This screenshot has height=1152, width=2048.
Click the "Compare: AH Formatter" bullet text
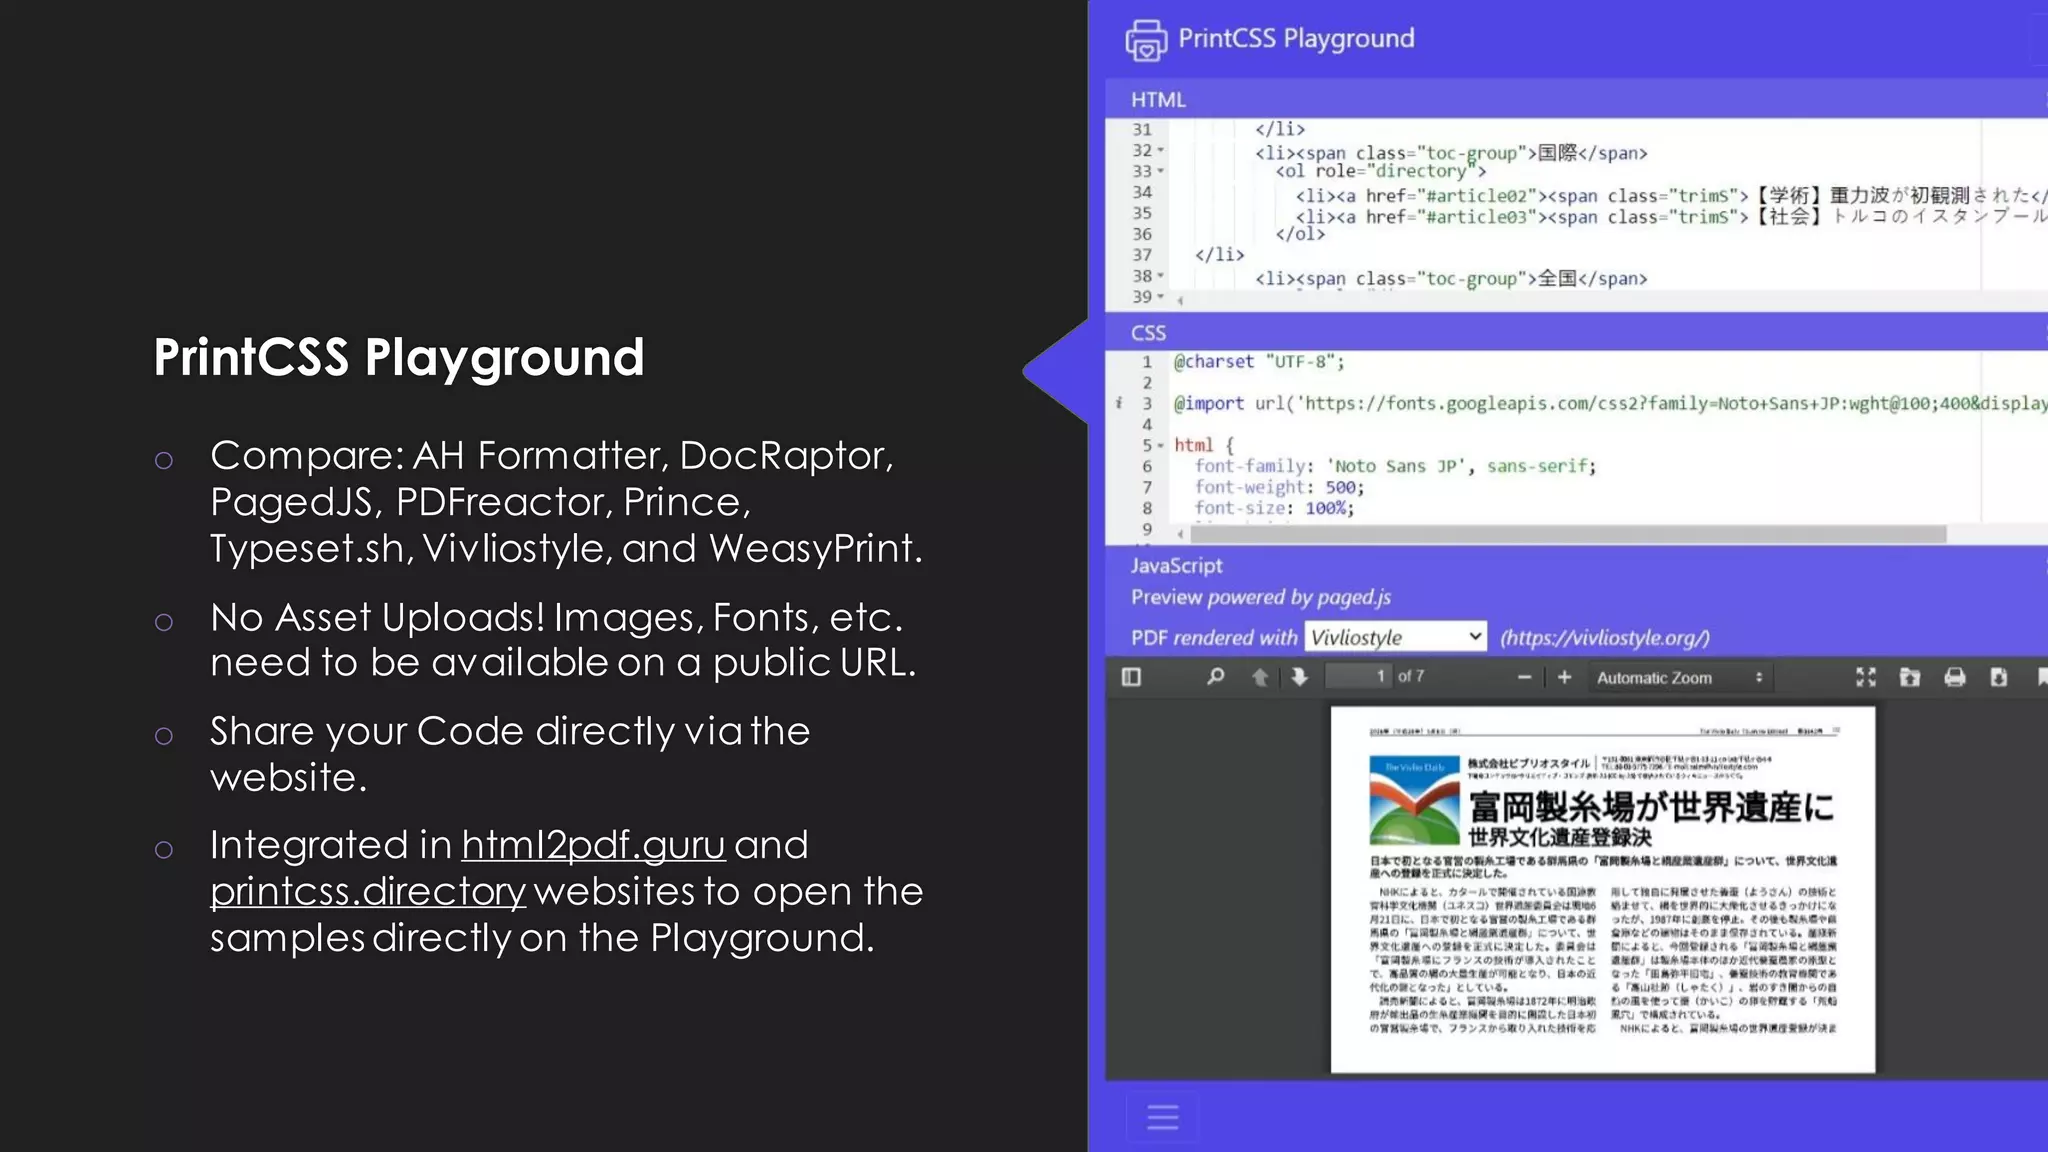pos(566,502)
